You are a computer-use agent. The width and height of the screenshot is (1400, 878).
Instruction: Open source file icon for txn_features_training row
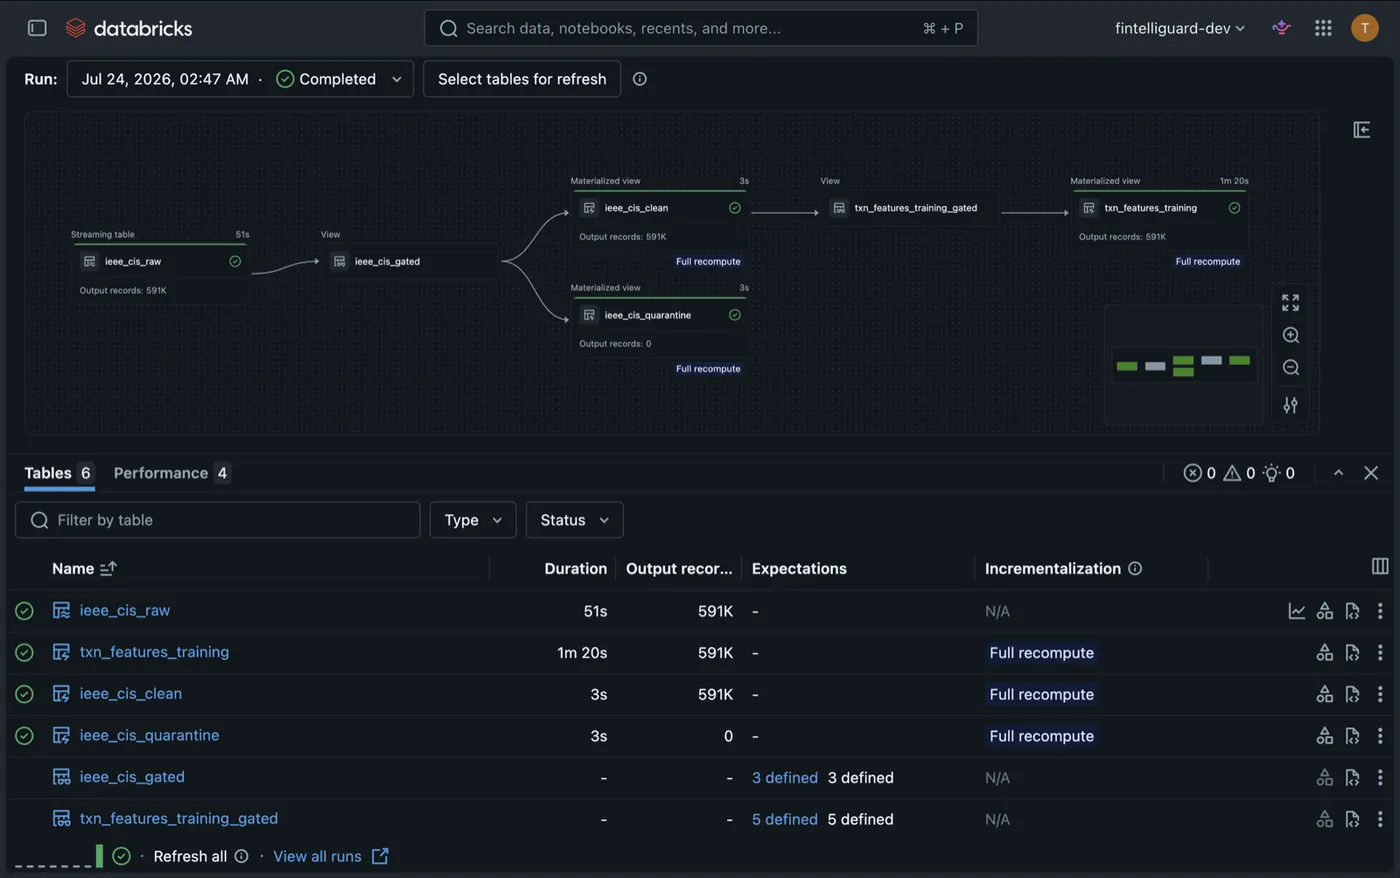pyautogui.click(x=1353, y=653)
